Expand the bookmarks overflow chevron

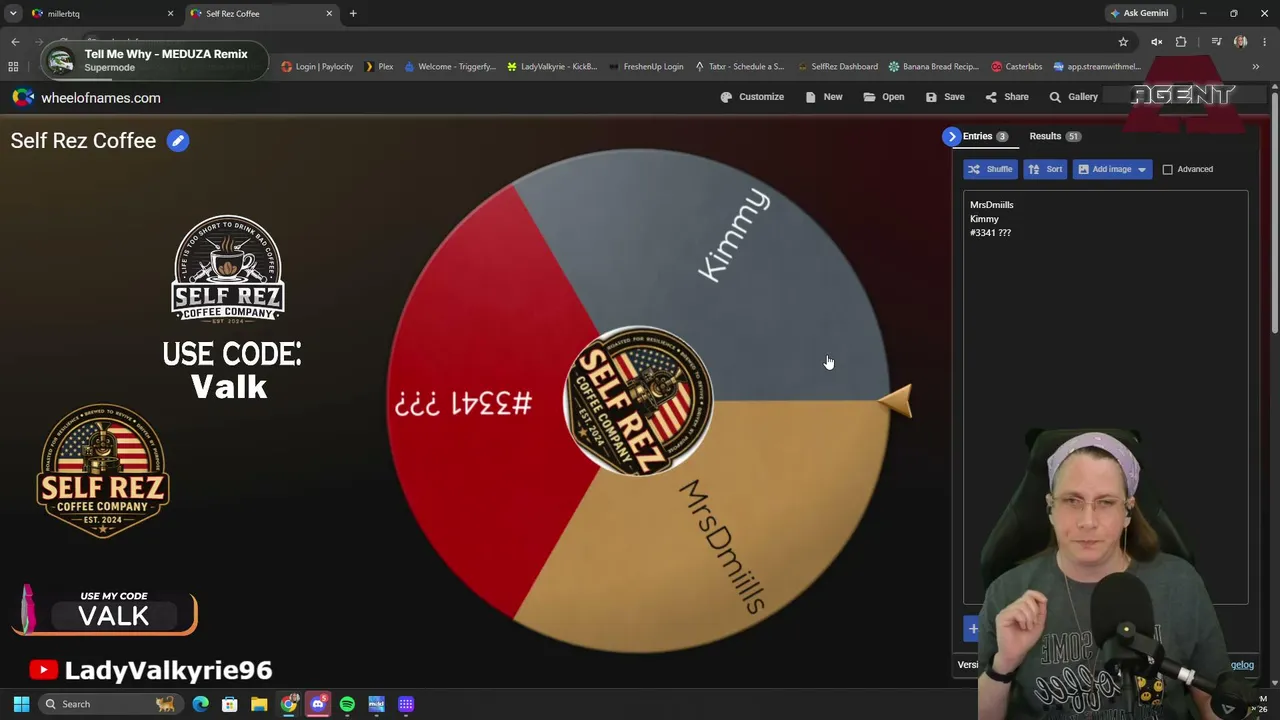pyautogui.click(x=1256, y=67)
